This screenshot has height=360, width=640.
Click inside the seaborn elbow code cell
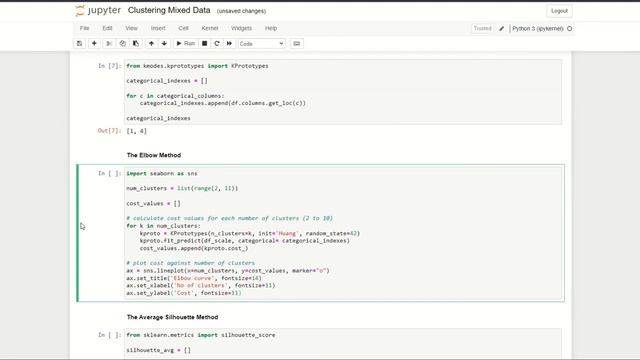click(343, 233)
